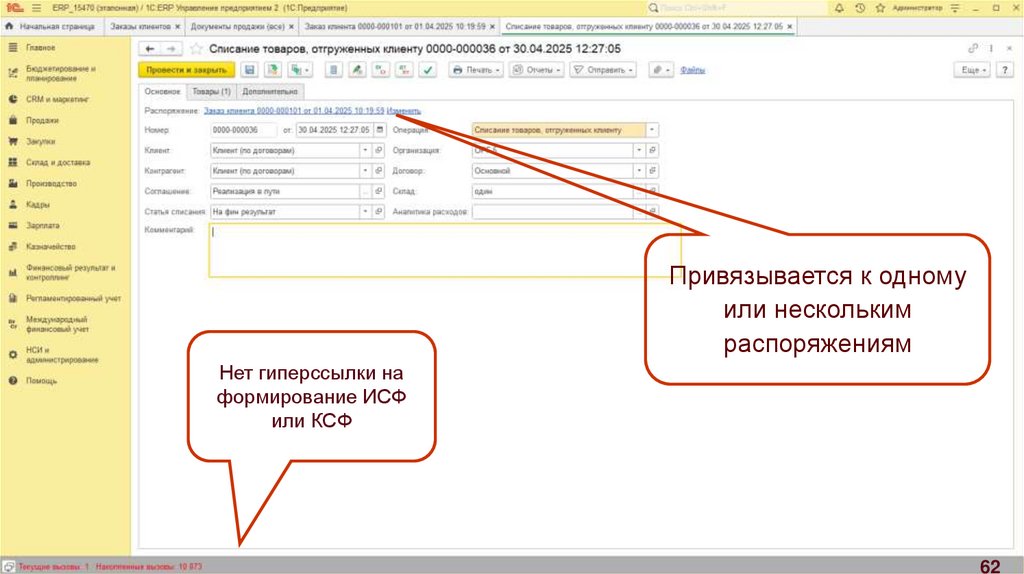Open the Помощь sidebar section
Viewport: 1024px width, 574px height.
41,381
